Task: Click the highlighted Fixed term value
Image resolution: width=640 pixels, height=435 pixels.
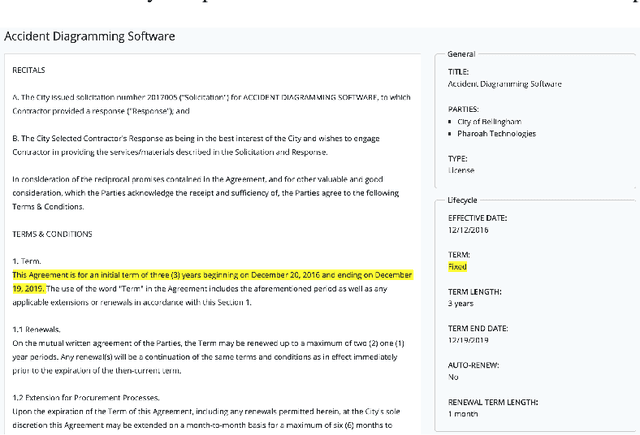Action: (457, 267)
